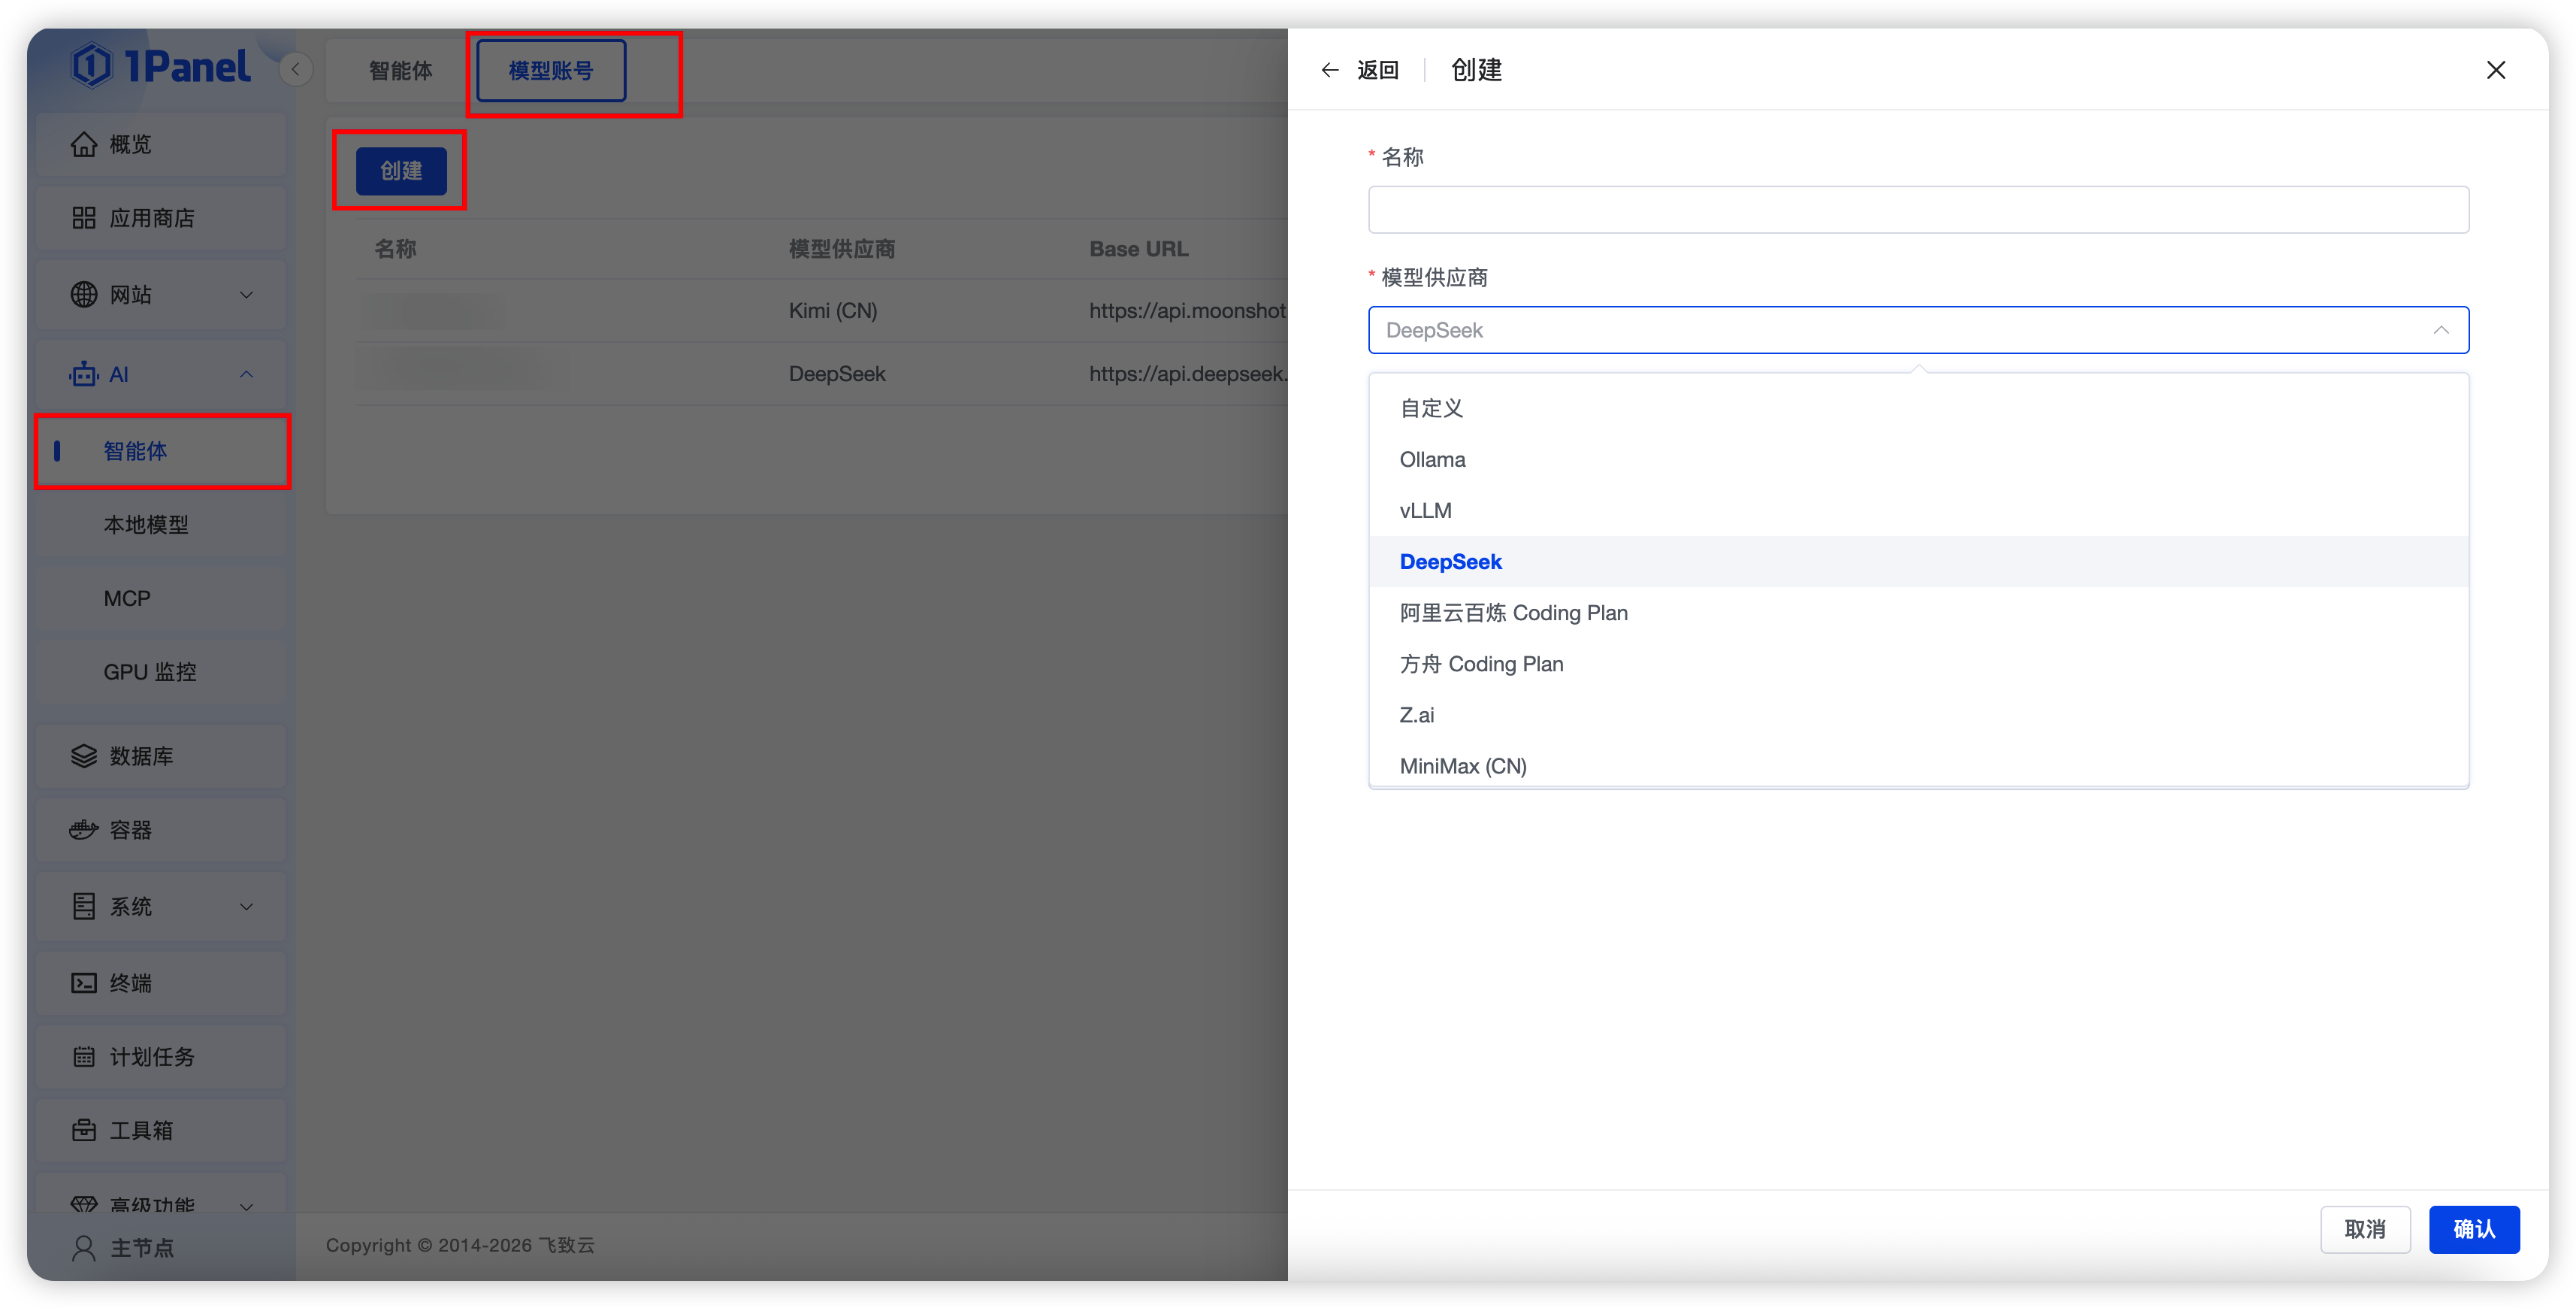Screen dimensions: 2576x1308
Task: Open the 应用商店 app store
Action: (152, 218)
